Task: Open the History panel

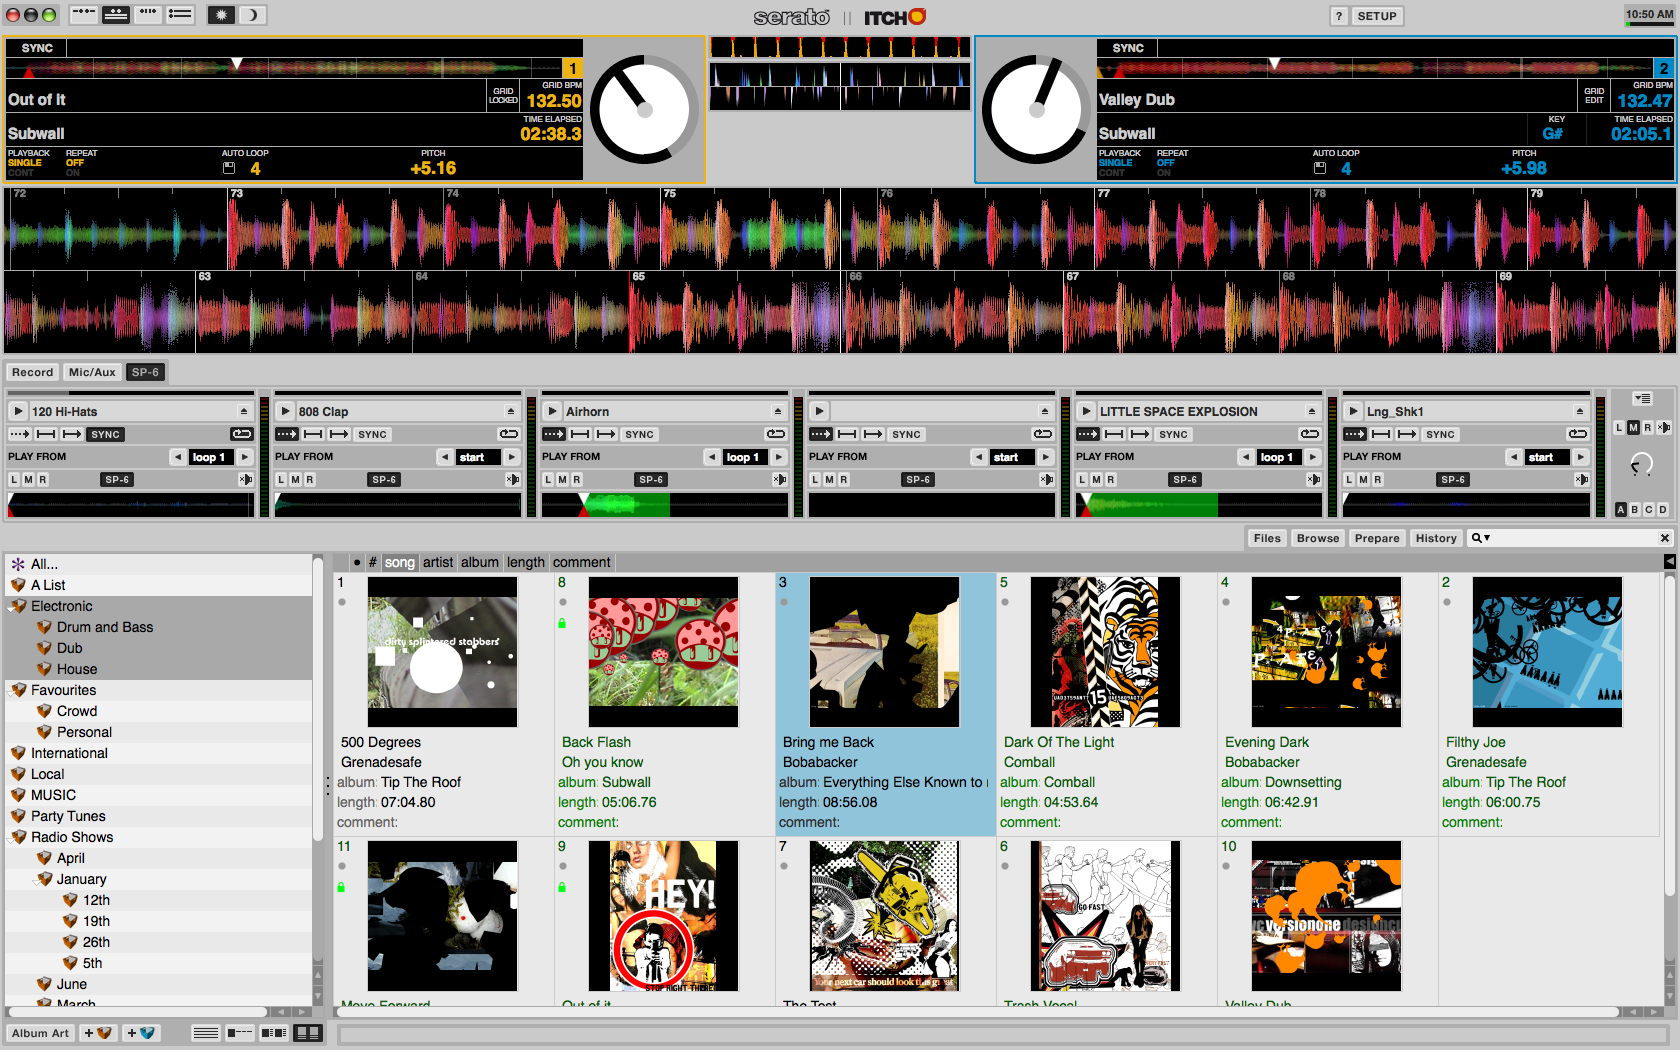Action: (1436, 538)
